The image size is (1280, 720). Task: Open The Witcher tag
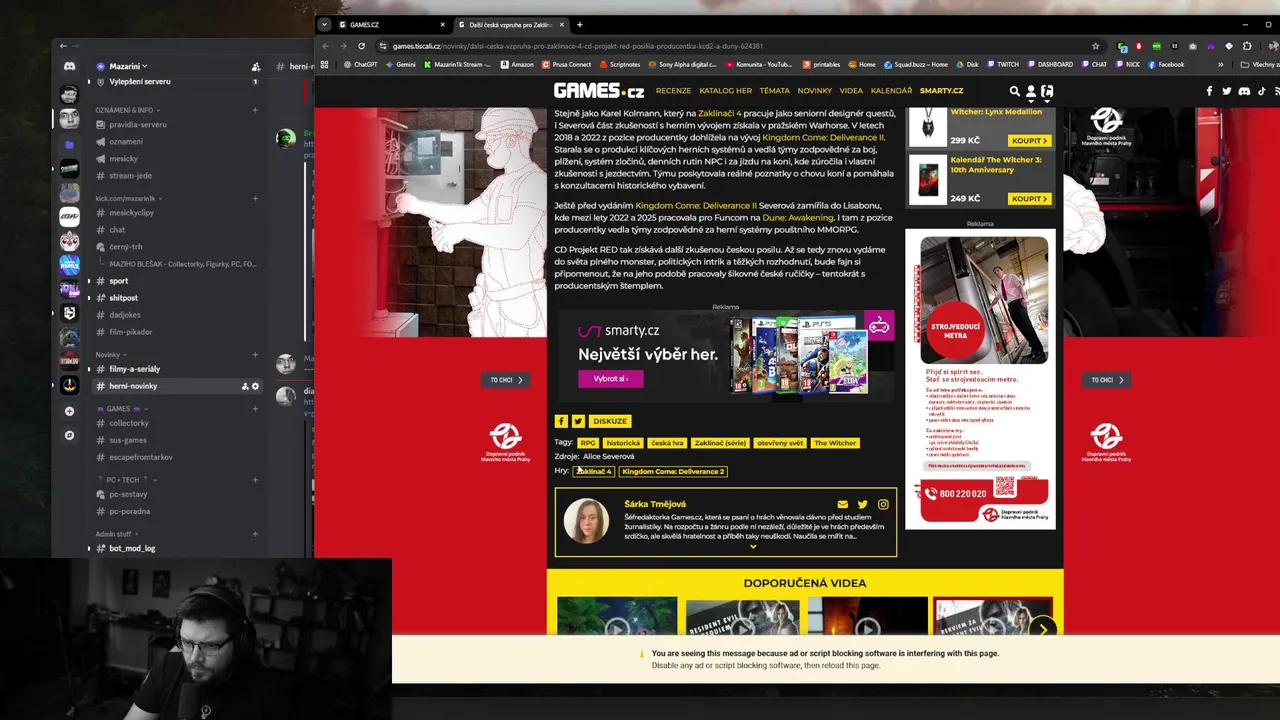835,443
